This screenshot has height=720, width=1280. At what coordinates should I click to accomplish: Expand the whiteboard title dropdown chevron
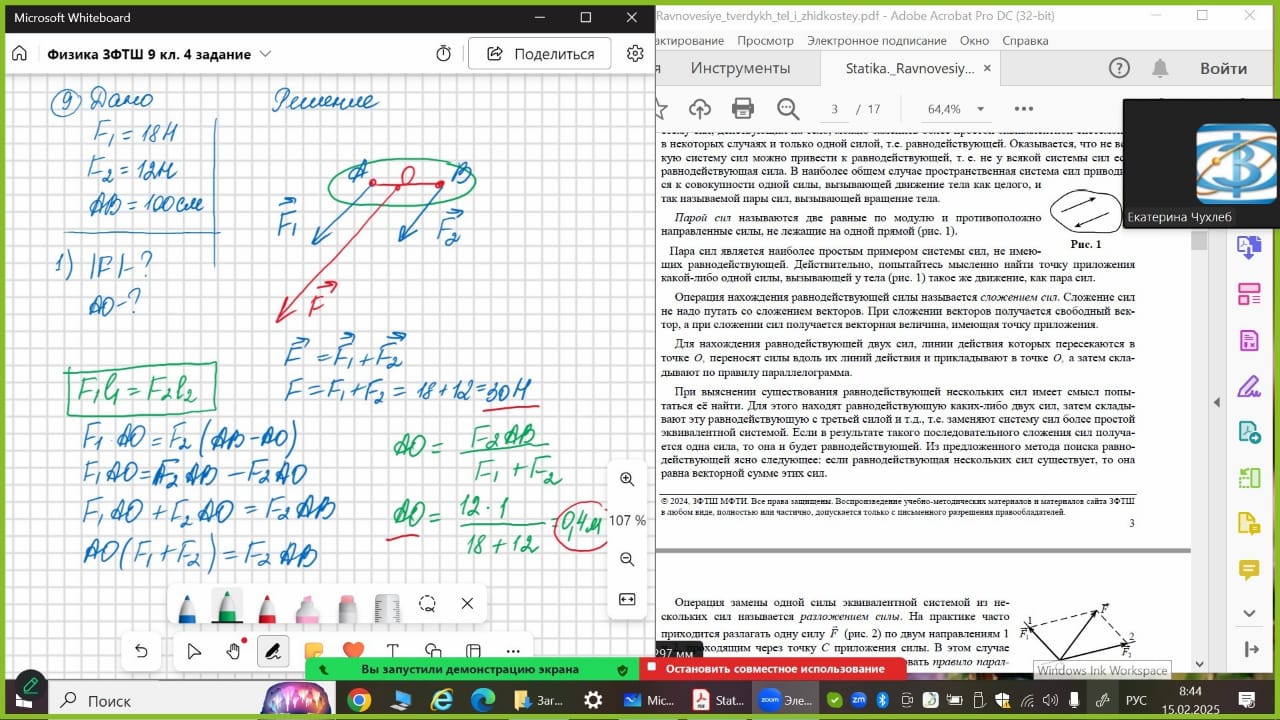click(265, 54)
